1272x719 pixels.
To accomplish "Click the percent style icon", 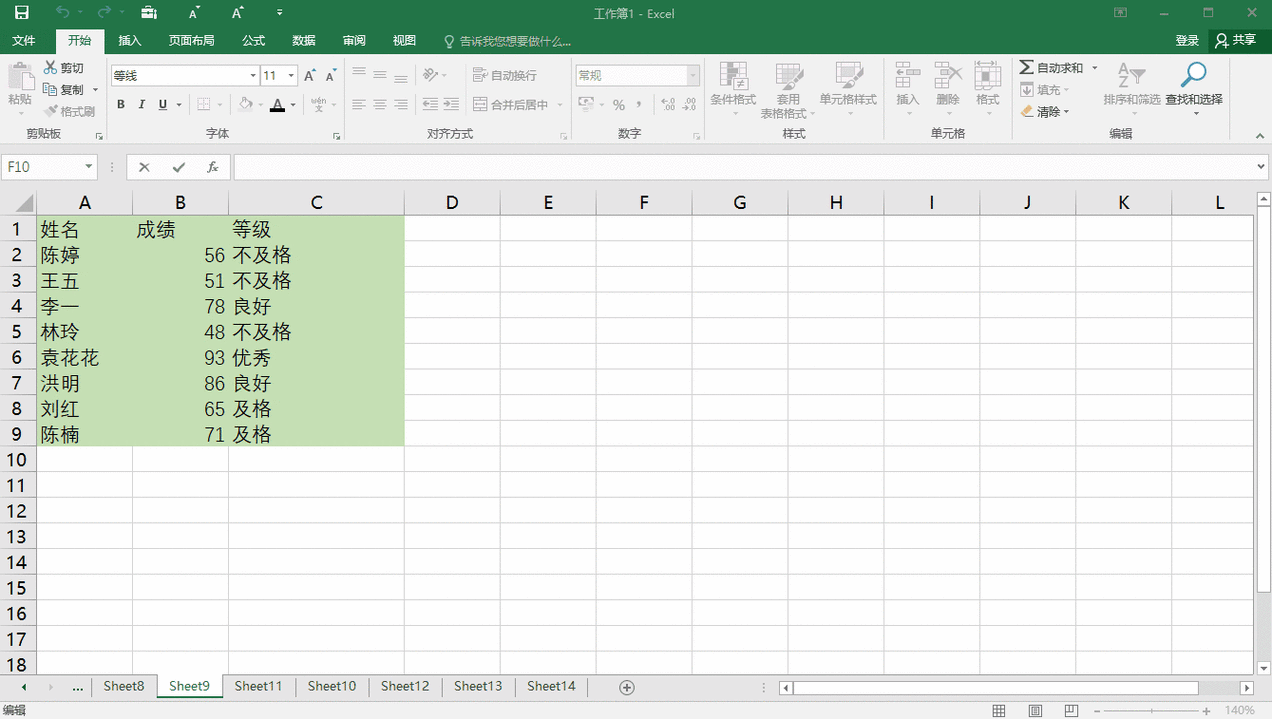I will point(619,105).
